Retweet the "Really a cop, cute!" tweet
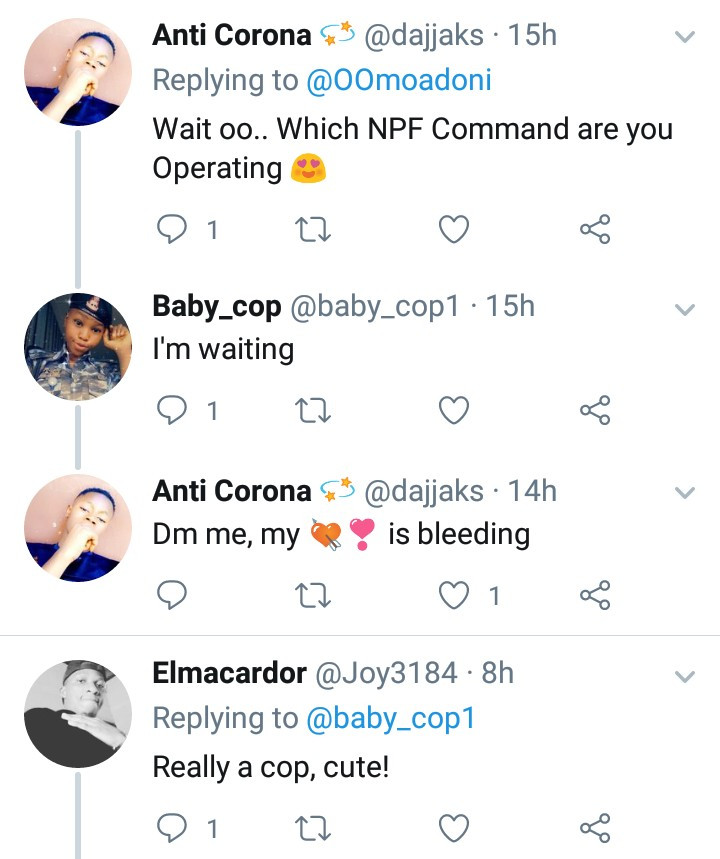This screenshot has height=859, width=720. (314, 828)
